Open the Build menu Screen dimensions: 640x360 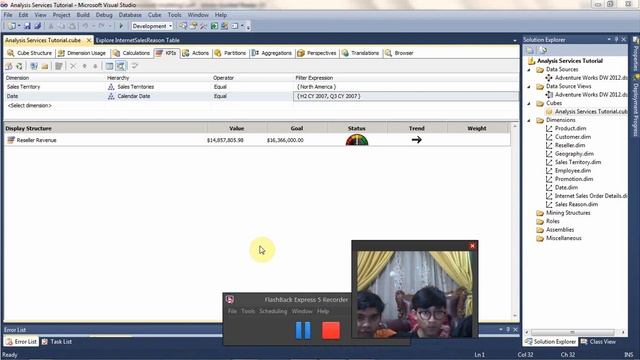[83, 15]
